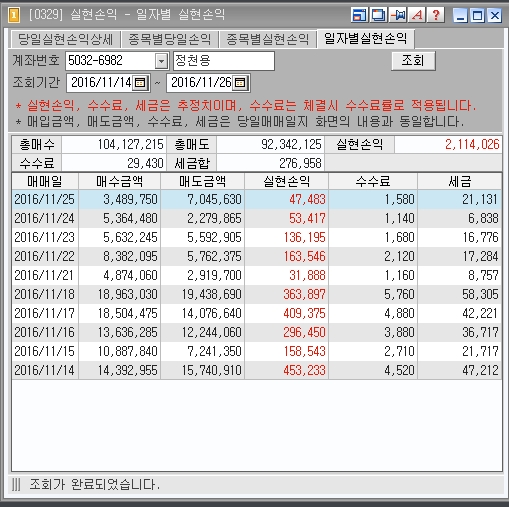
Task: Click the account holder name field
Action: (x=224, y=61)
